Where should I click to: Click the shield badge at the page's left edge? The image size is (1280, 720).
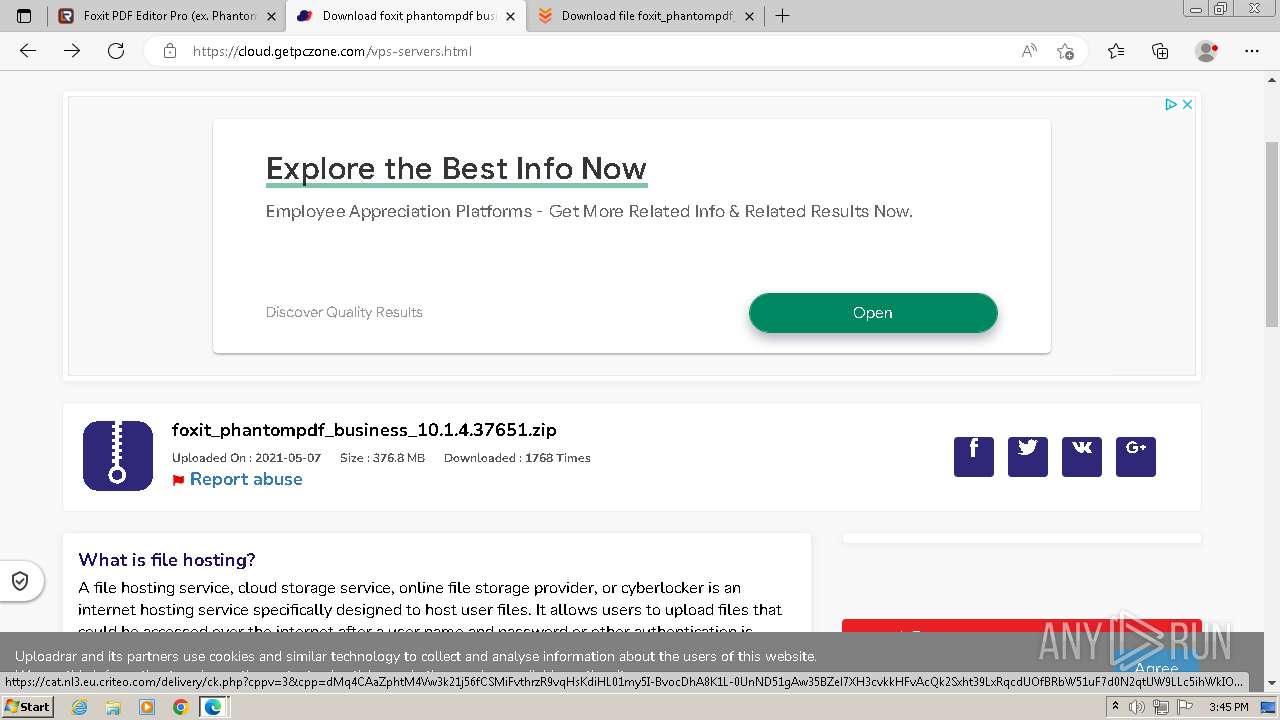point(20,581)
